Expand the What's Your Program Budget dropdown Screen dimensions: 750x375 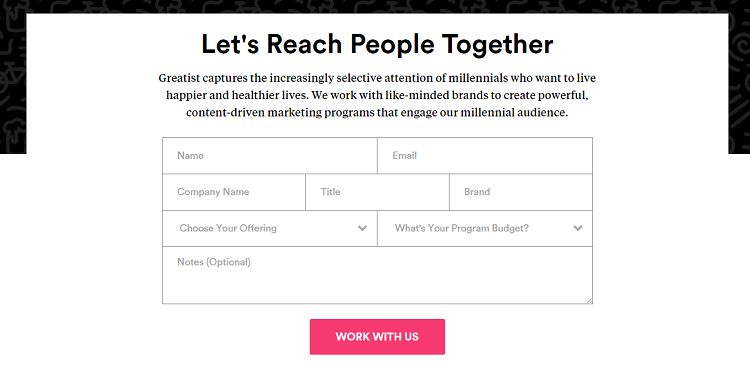click(485, 228)
